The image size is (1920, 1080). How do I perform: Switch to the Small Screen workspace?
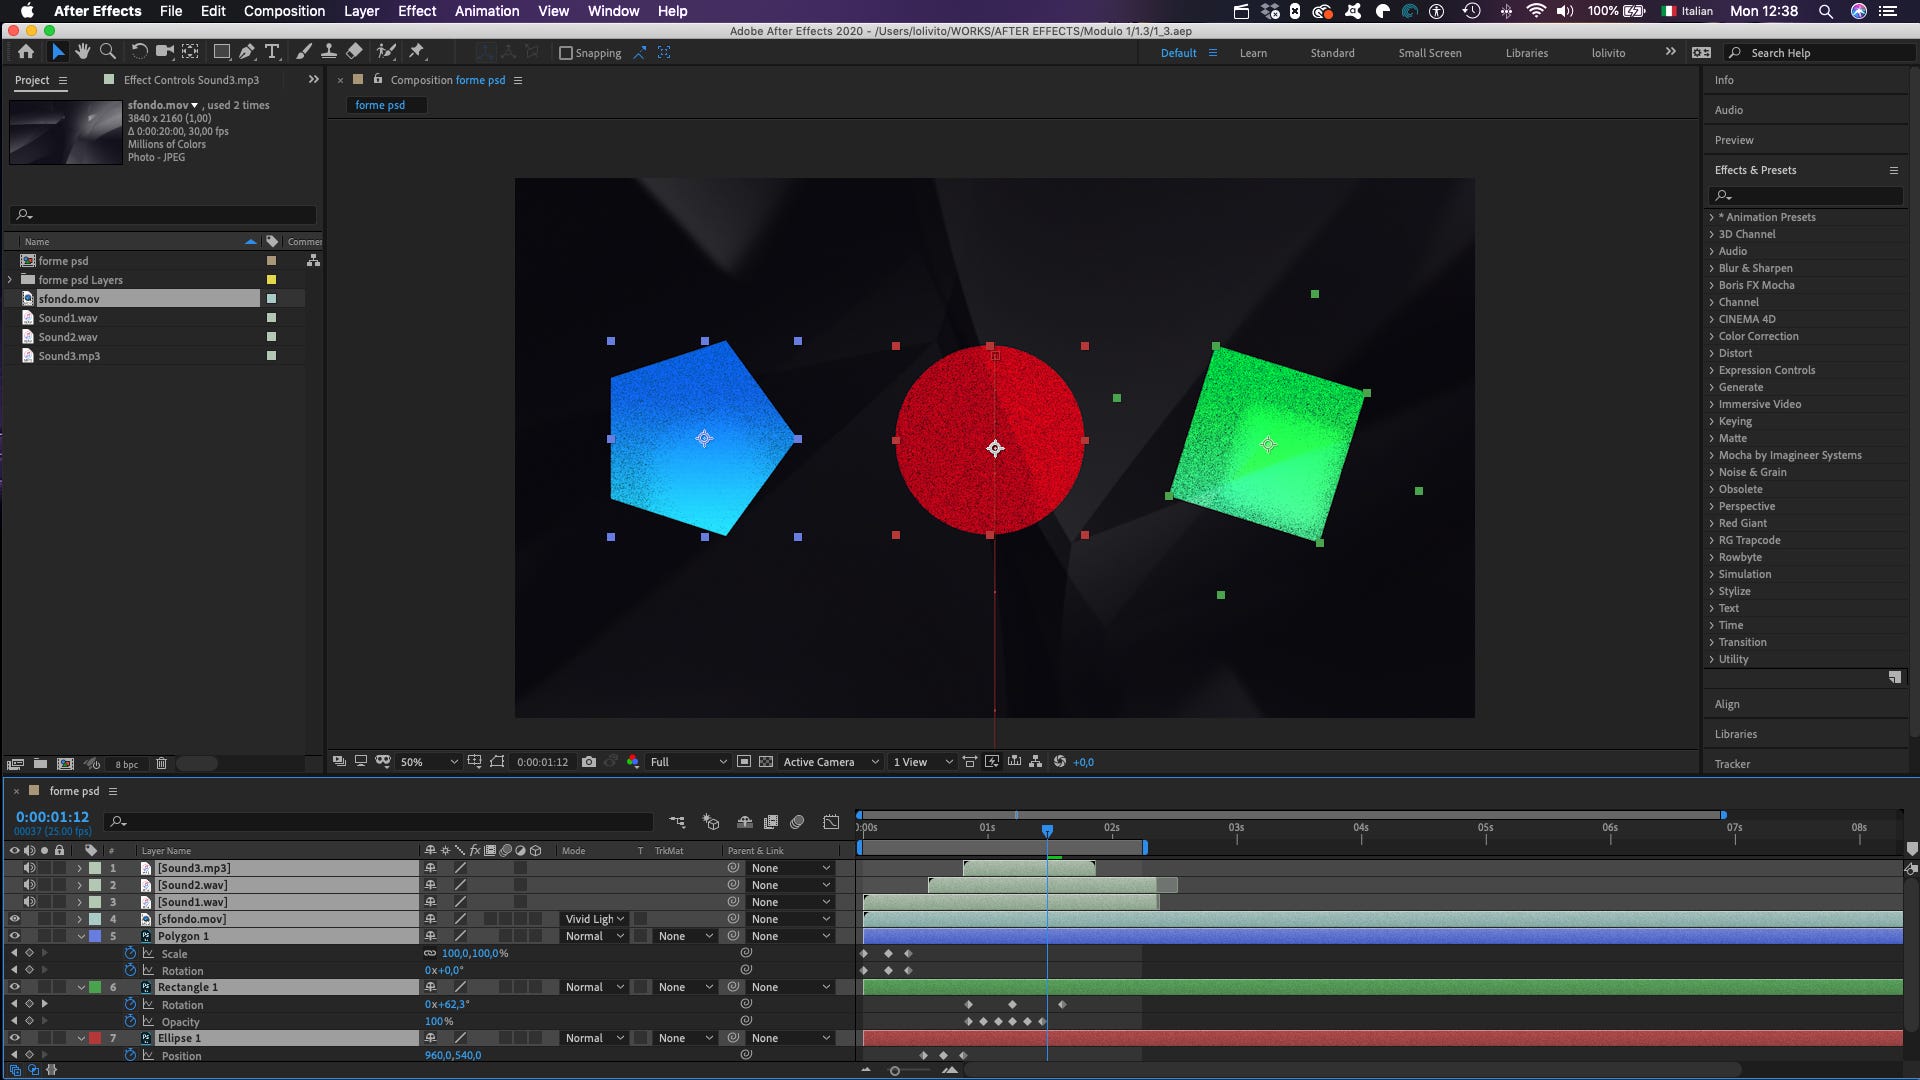click(x=1429, y=53)
